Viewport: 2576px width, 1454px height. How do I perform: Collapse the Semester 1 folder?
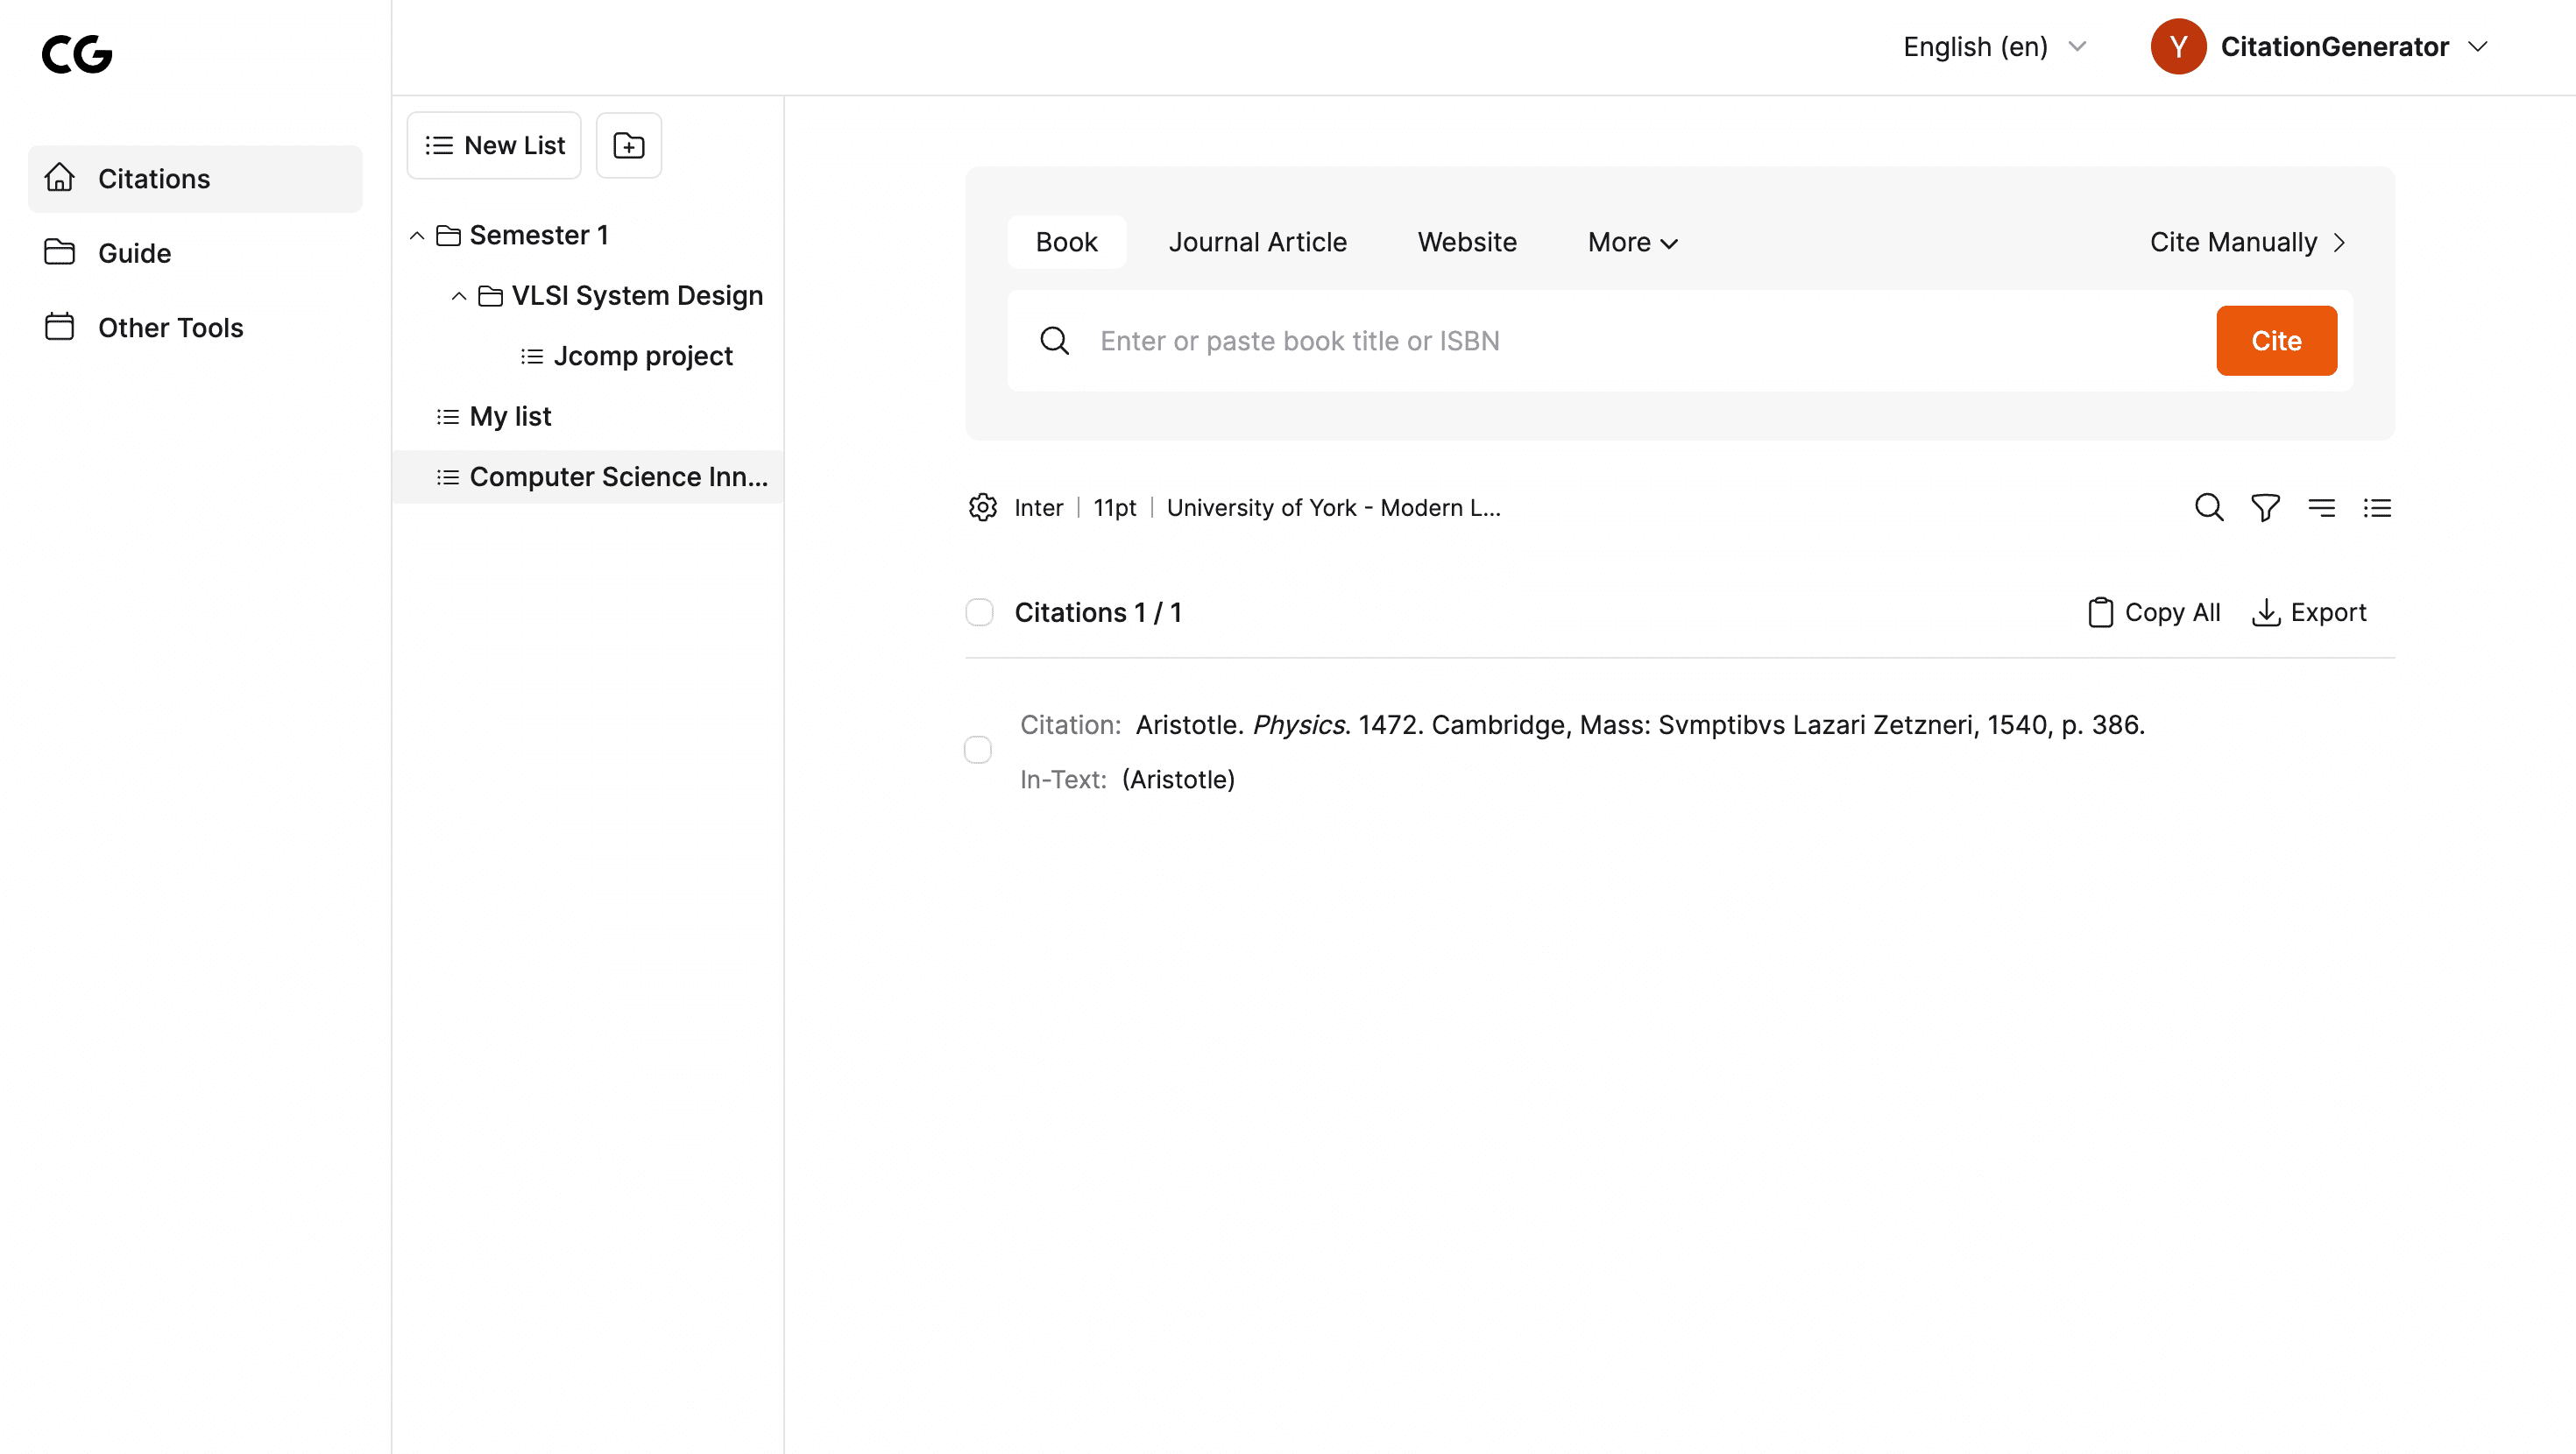417,235
